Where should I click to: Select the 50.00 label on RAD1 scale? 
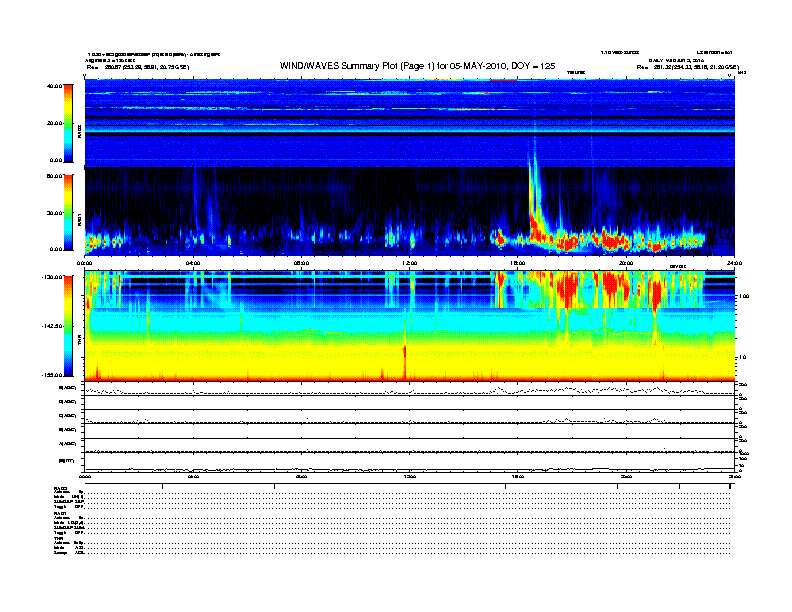click(x=54, y=175)
